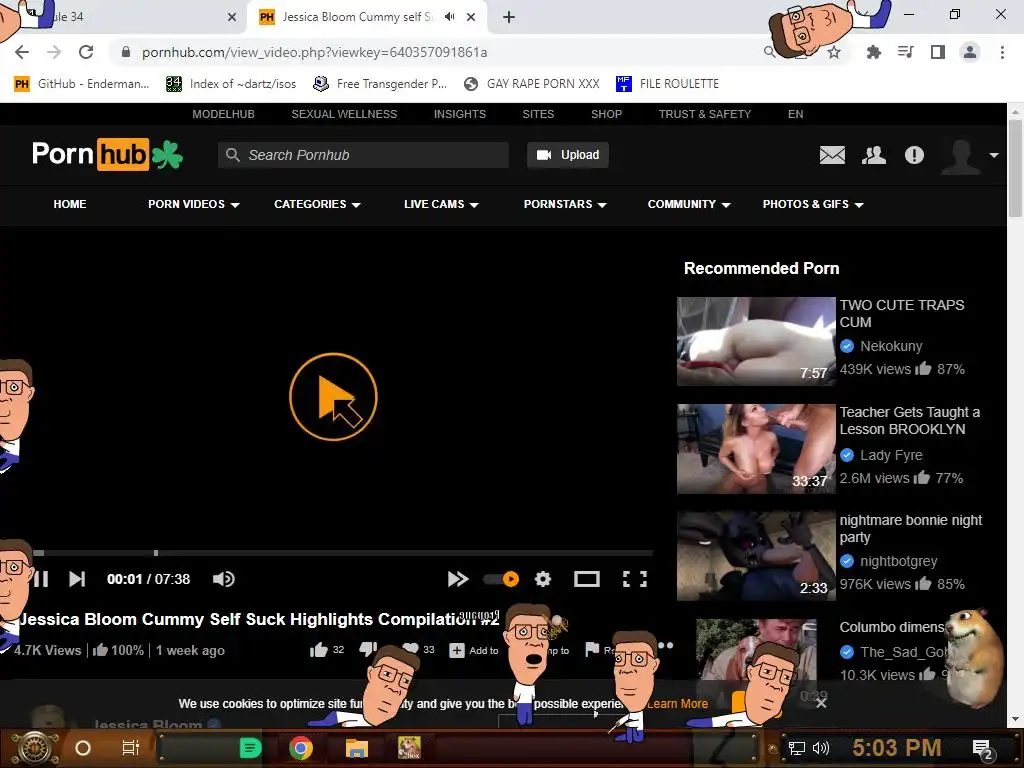
Task: Expand the COMMUNITY dropdown
Action: [x=689, y=204]
